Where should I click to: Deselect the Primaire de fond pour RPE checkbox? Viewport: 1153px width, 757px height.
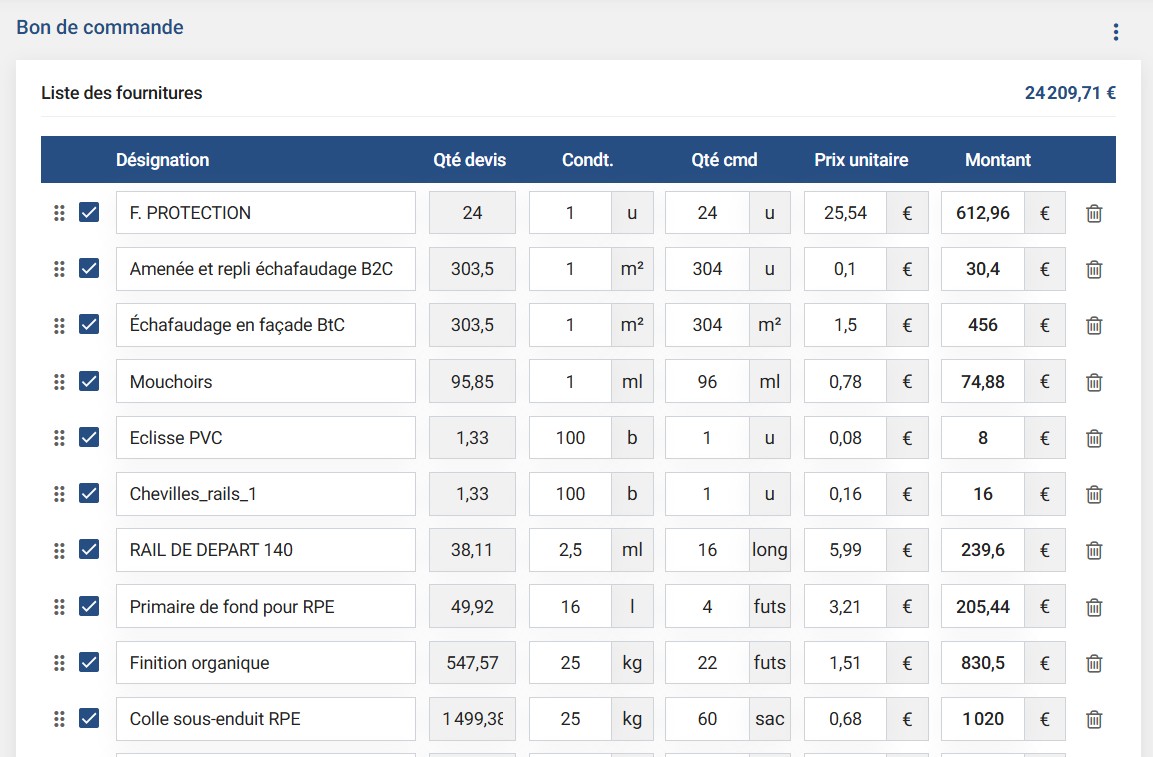point(89,606)
